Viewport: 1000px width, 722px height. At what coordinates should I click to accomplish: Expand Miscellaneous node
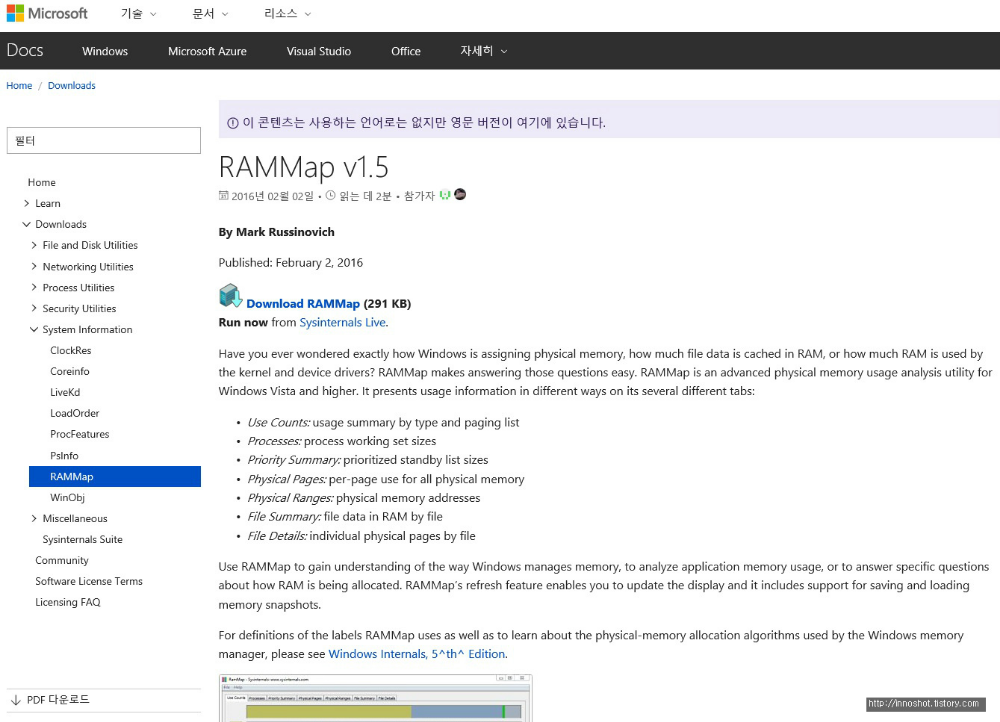tap(34, 519)
